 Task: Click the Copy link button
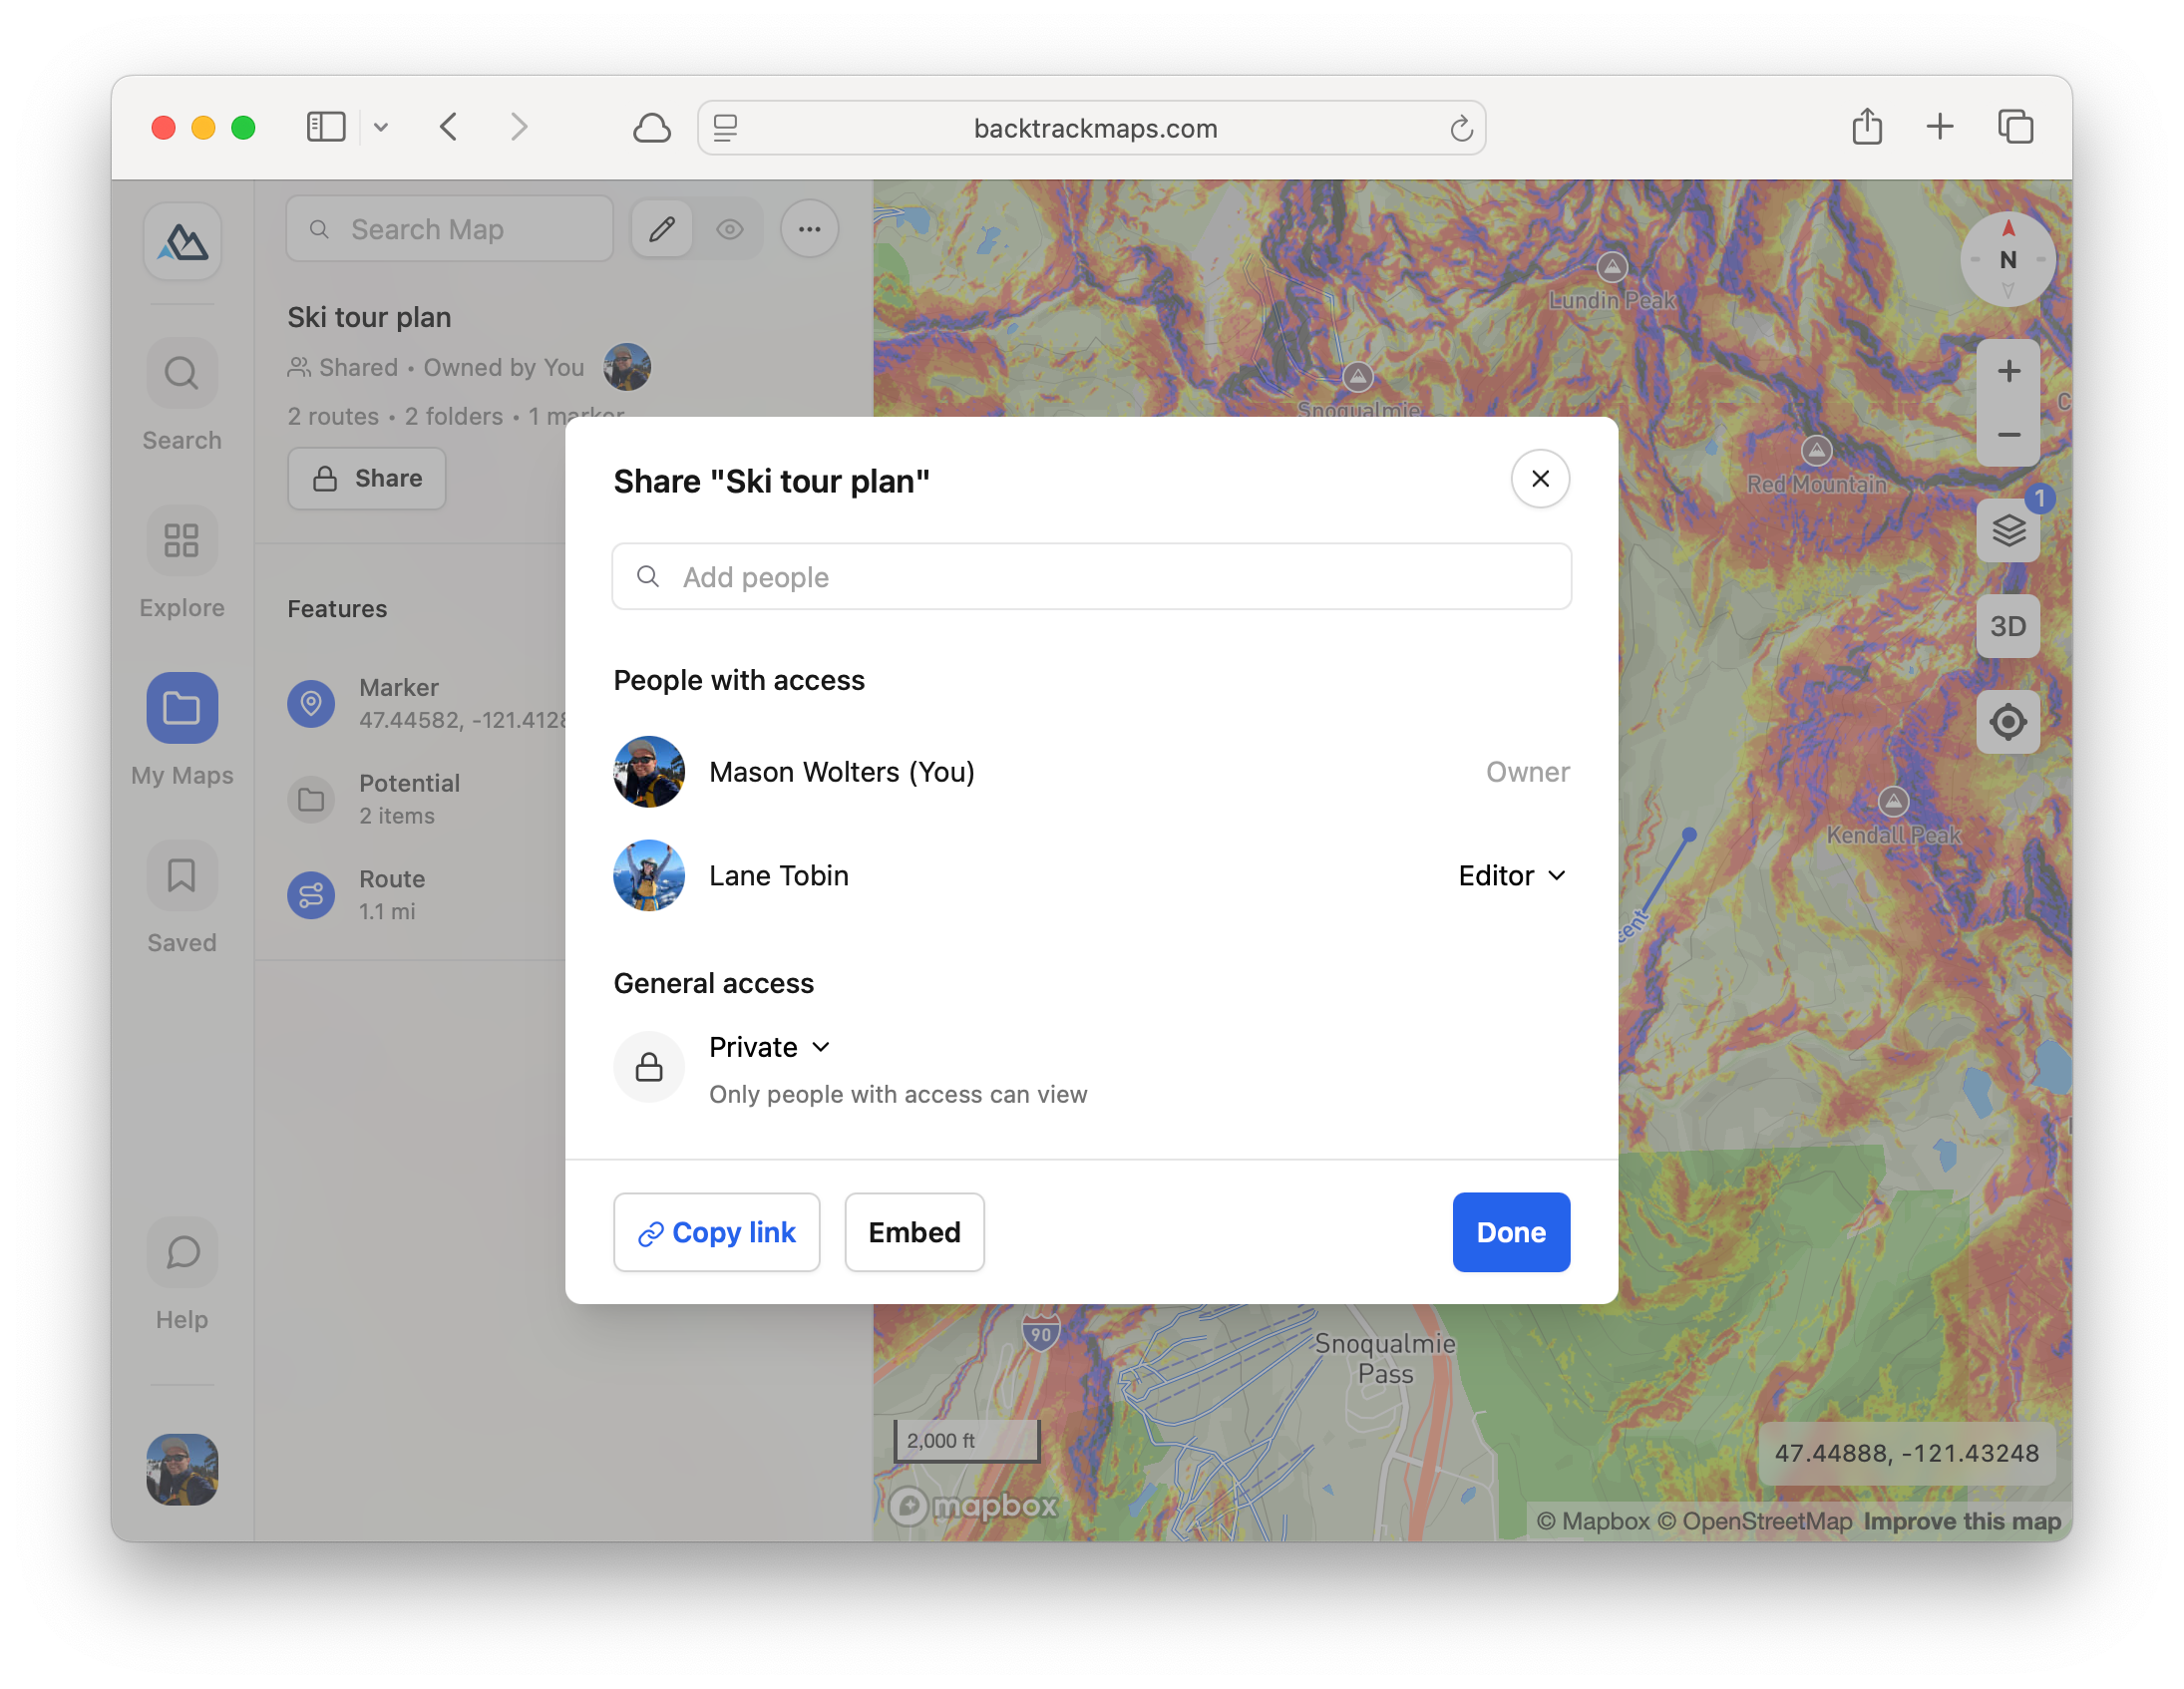coord(716,1232)
